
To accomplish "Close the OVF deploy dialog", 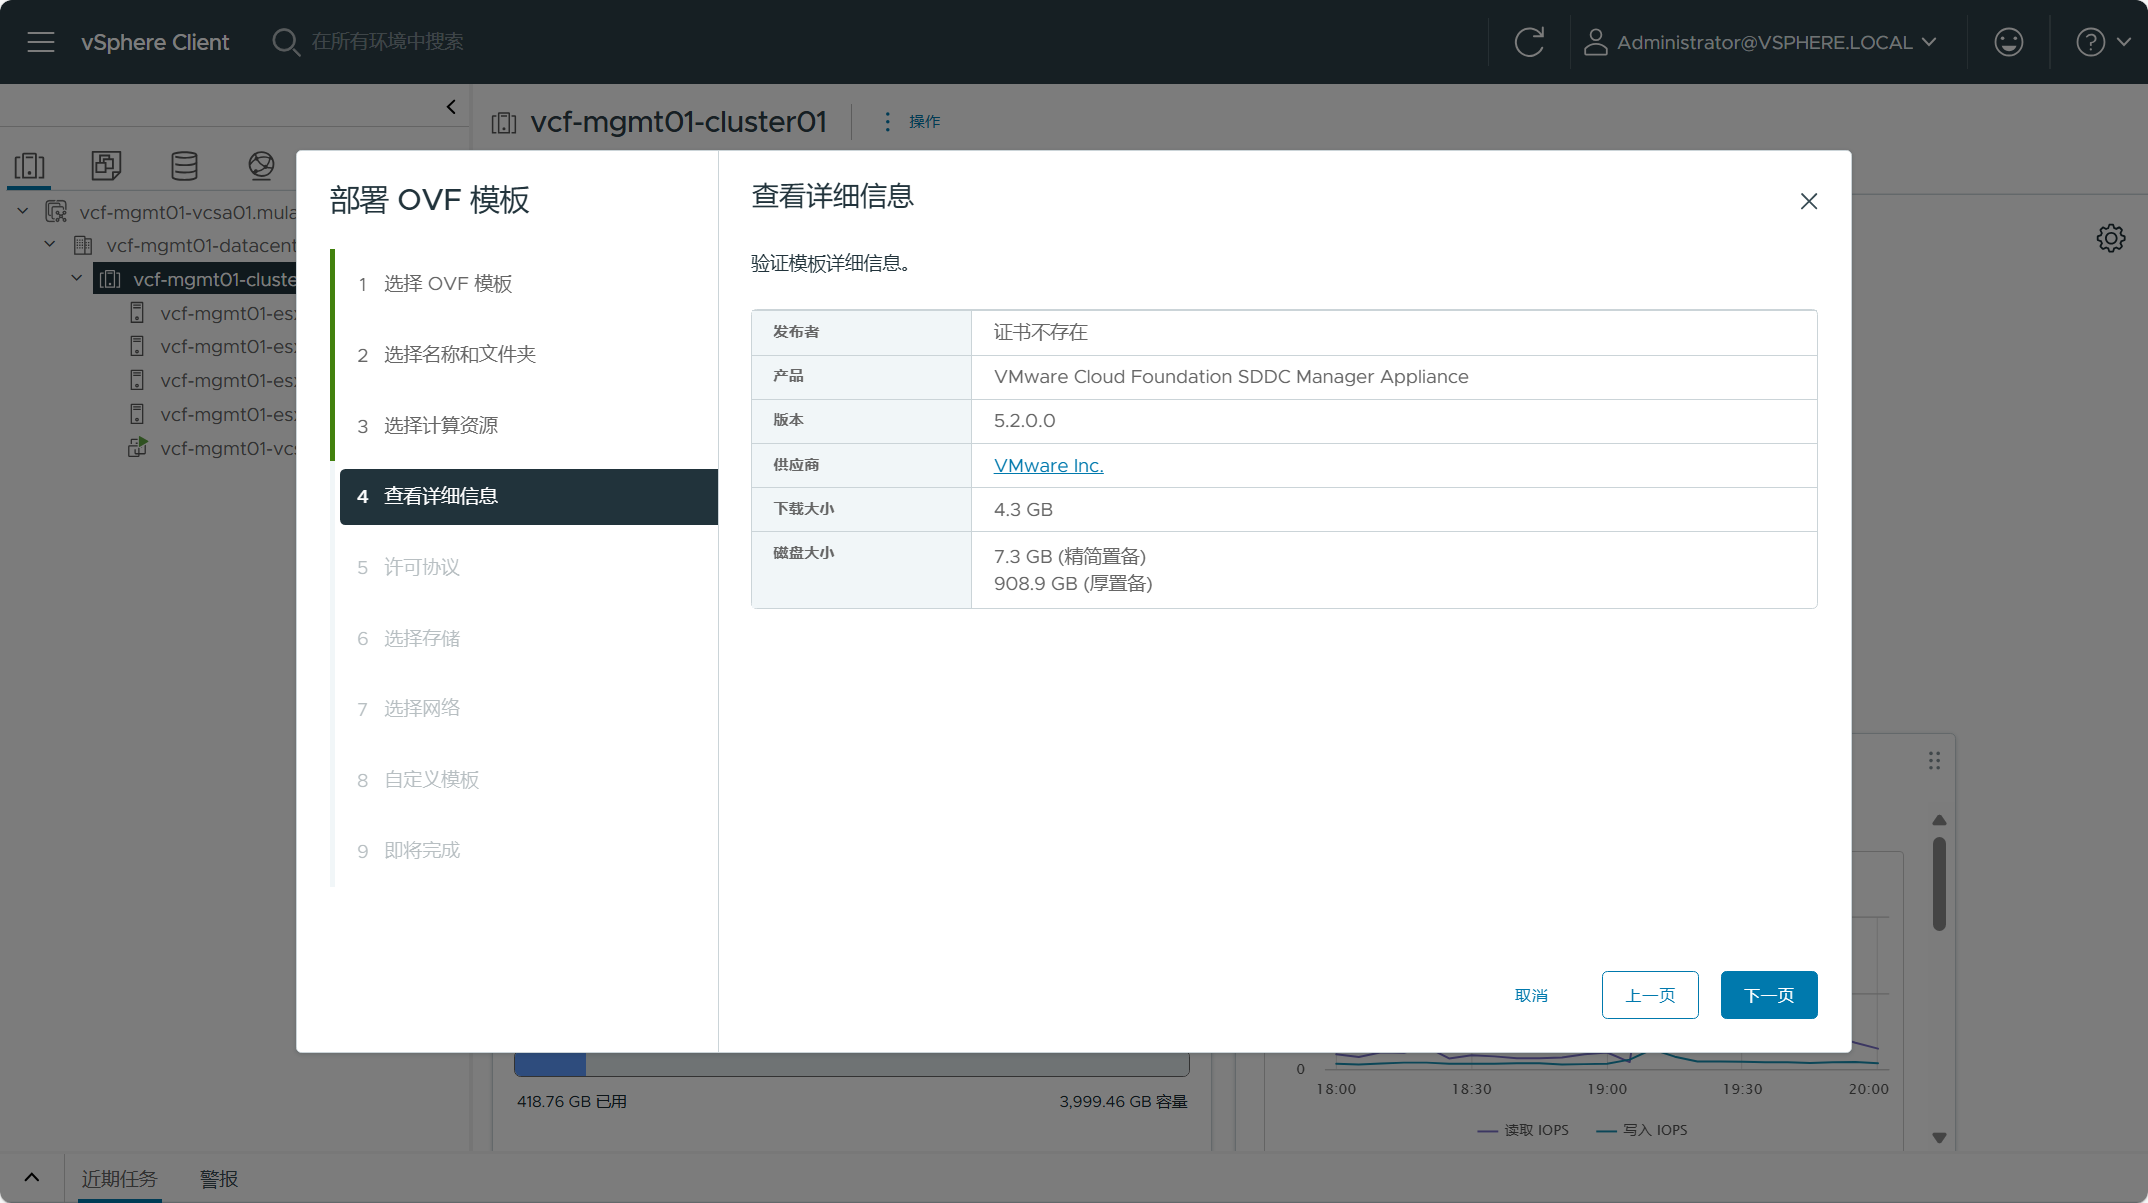I will tap(1808, 201).
